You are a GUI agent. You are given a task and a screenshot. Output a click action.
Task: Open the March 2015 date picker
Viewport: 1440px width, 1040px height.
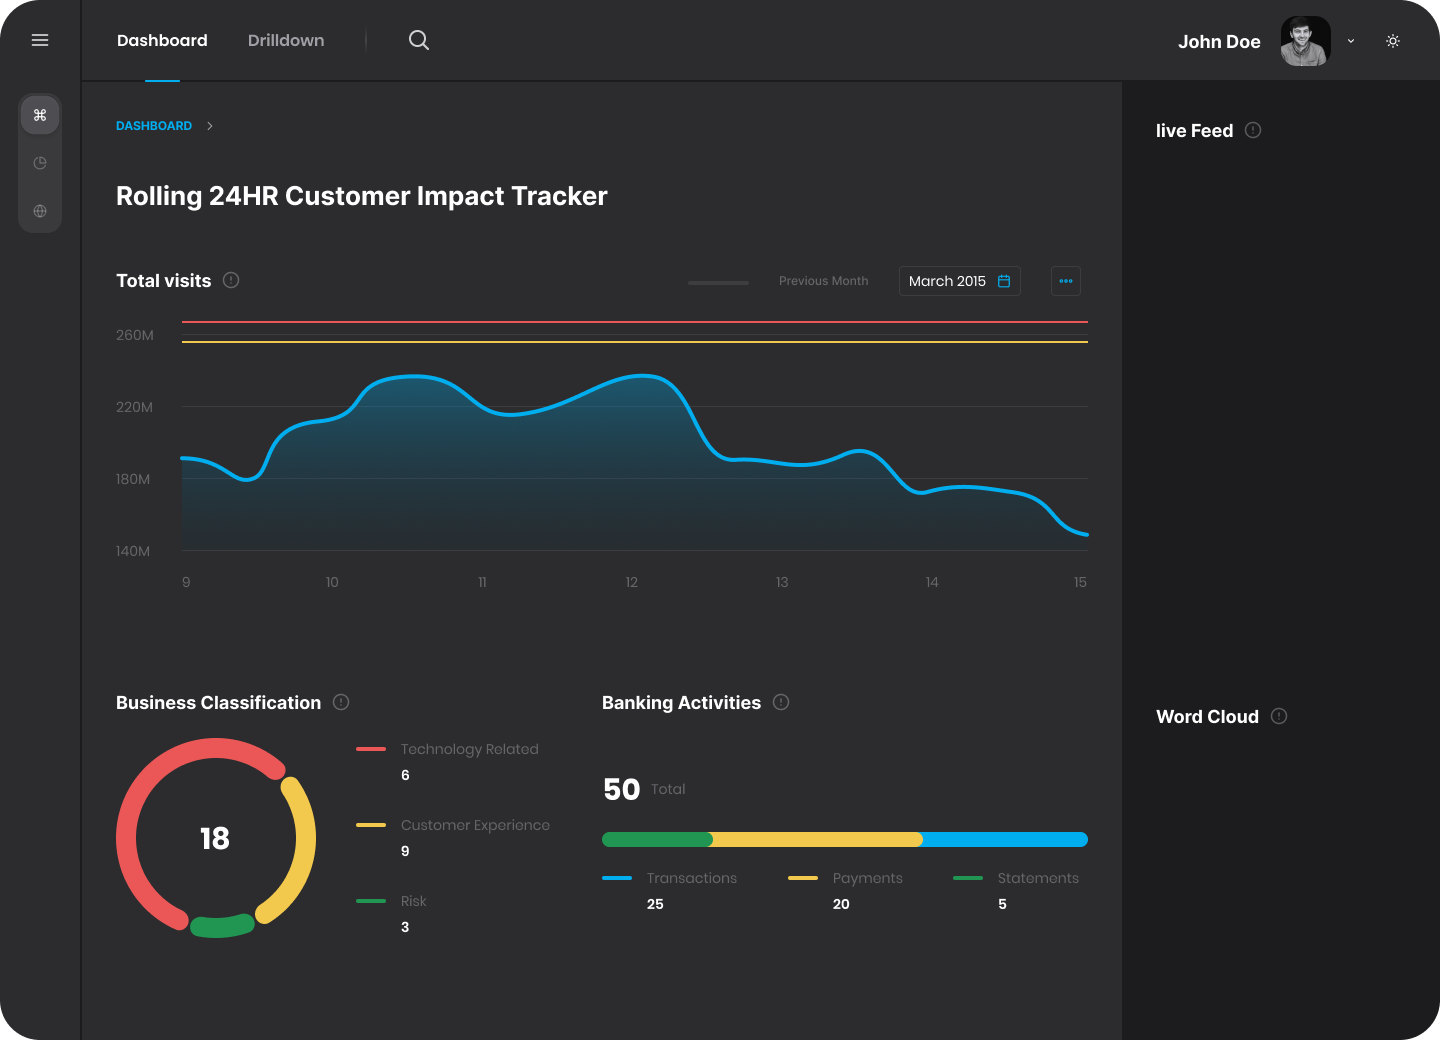click(x=960, y=281)
